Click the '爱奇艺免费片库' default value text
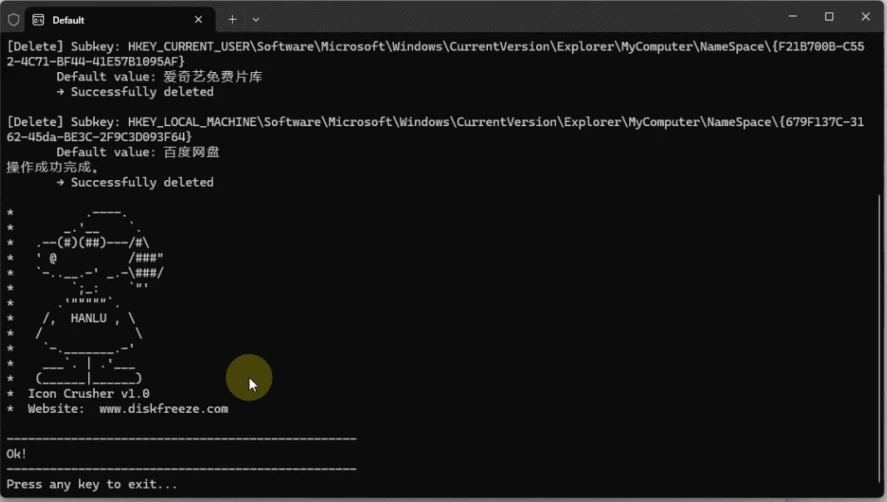 pos(213,77)
